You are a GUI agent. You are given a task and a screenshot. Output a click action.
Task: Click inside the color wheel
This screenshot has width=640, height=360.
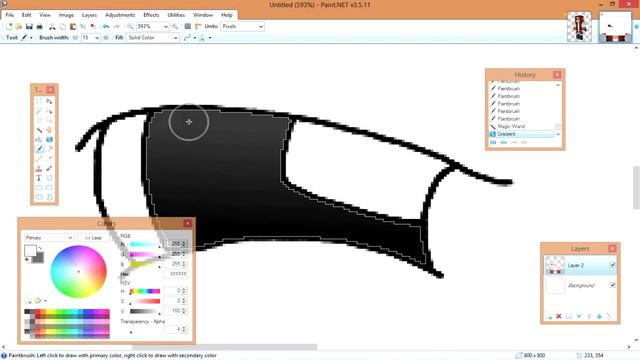pyautogui.click(x=78, y=271)
